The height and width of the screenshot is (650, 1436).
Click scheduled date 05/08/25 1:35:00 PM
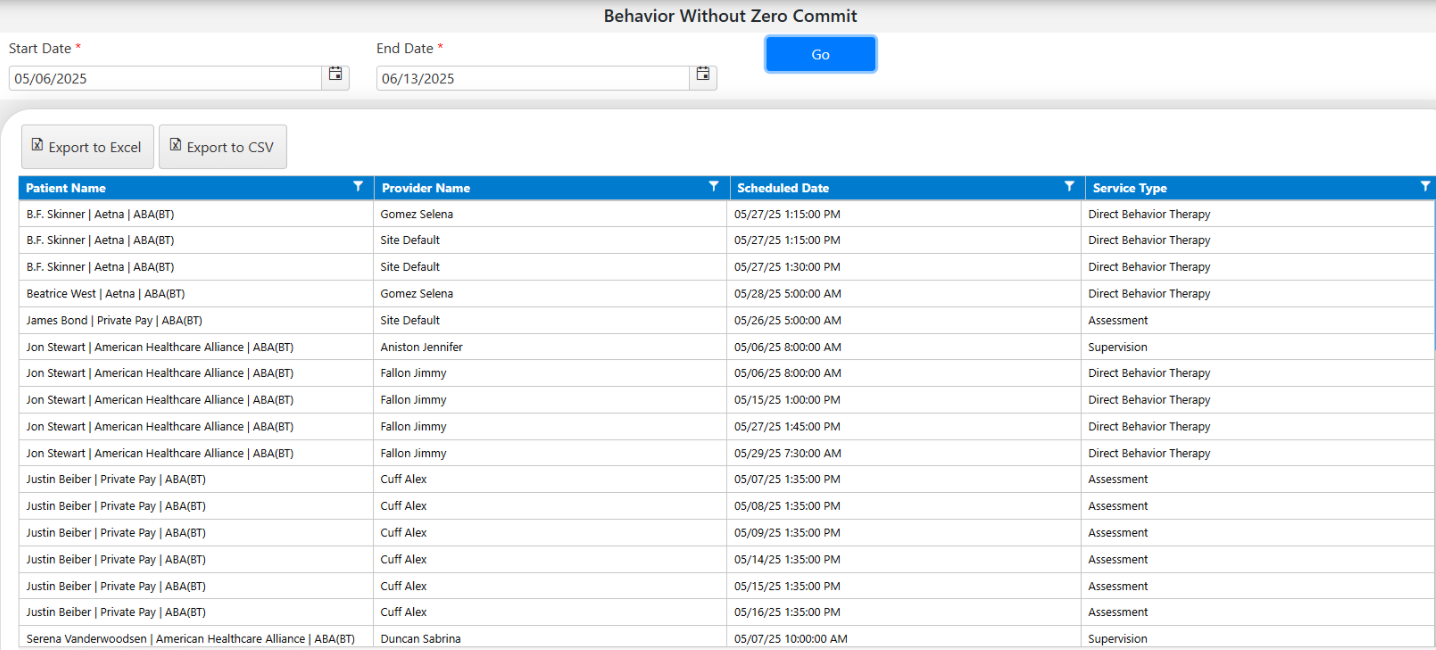787,506
